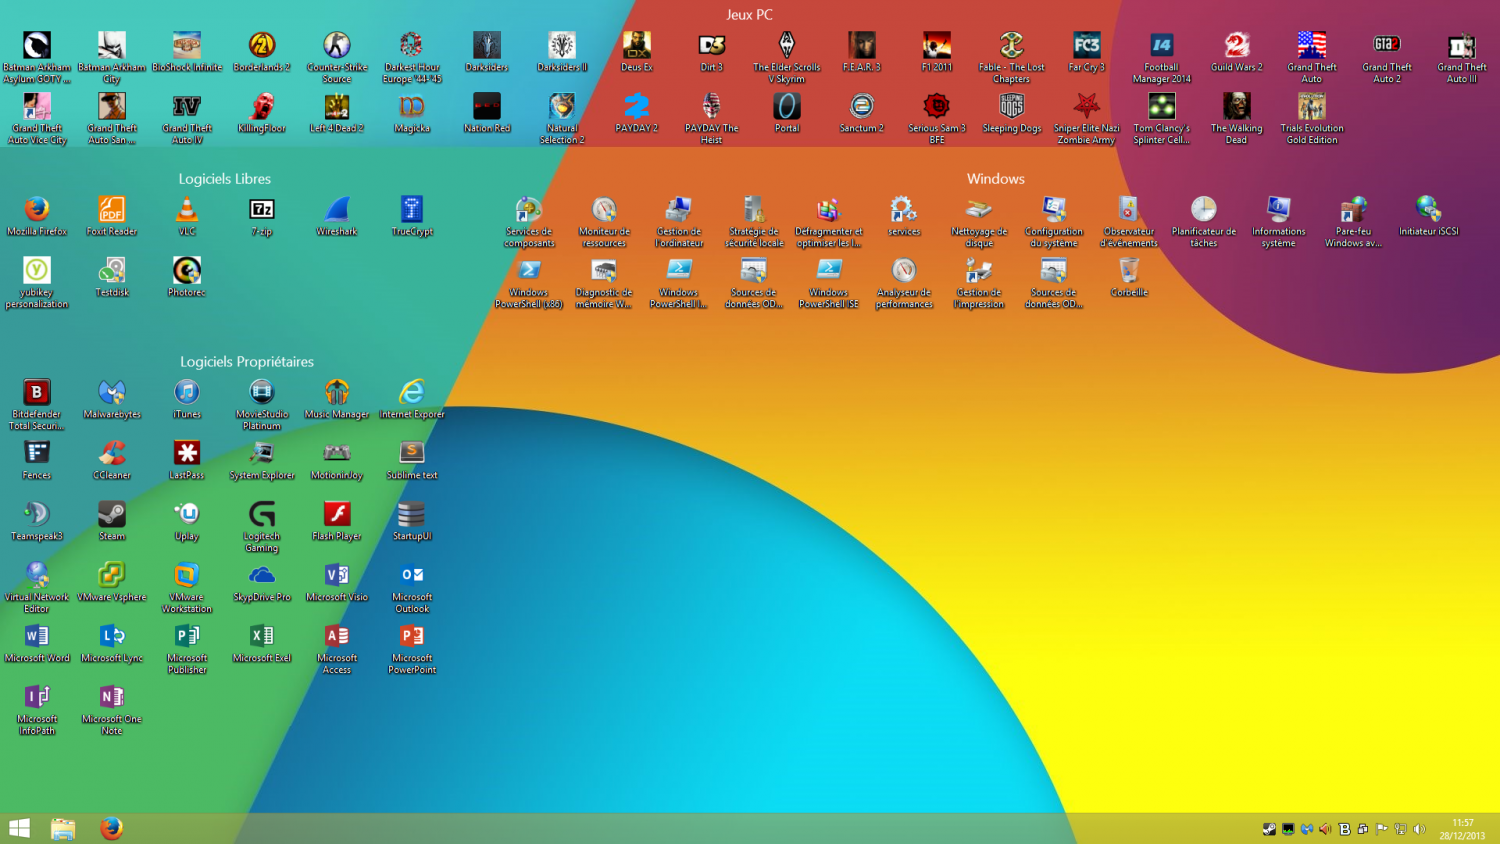Open the Planificateur de tâches shortcut
The image size is (1500, 844).
1204,210
